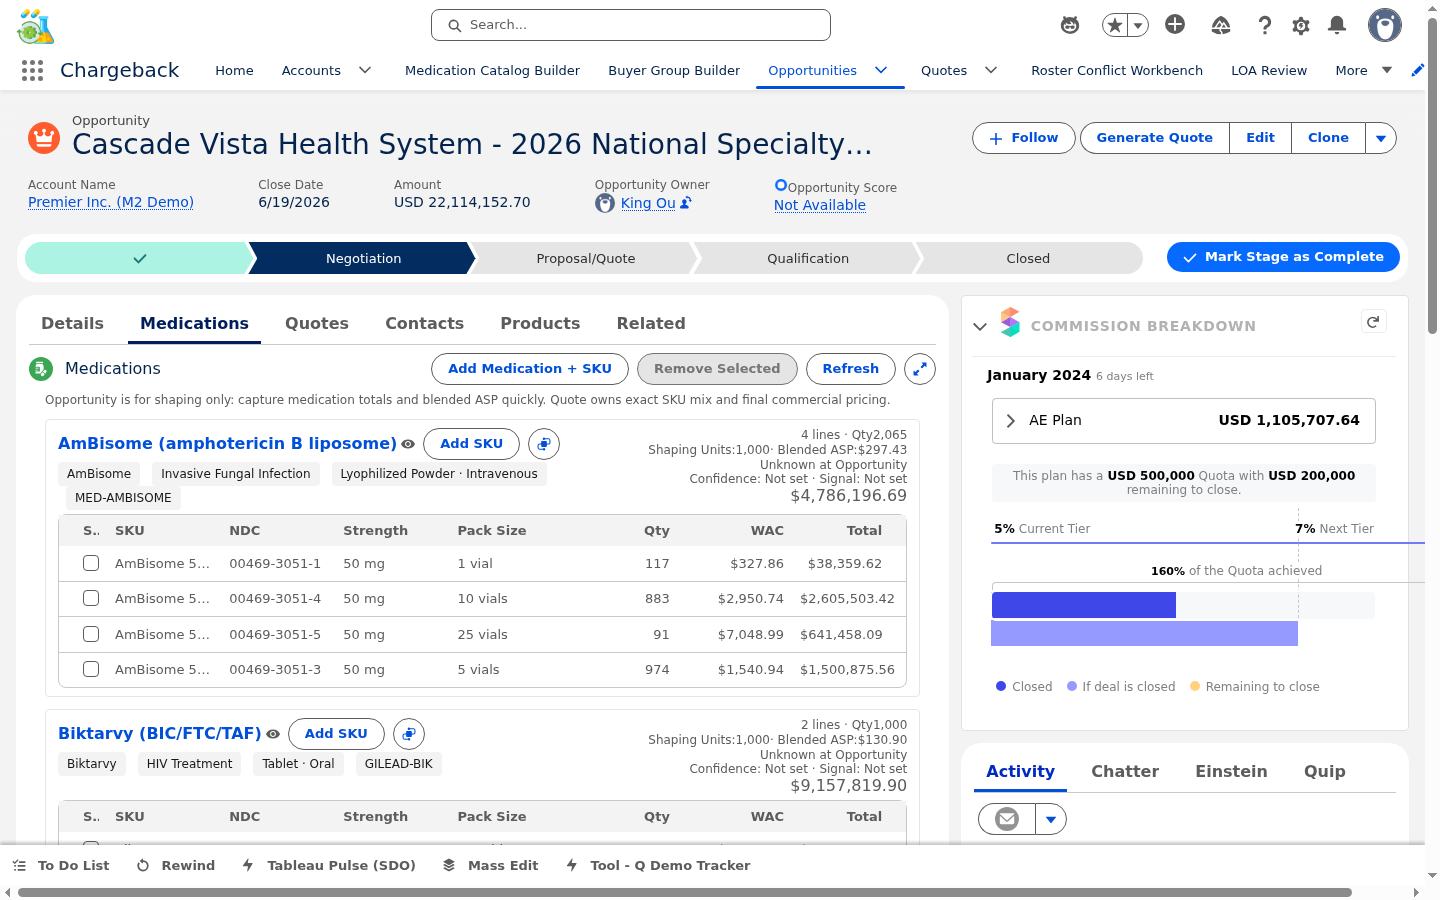
Task: Select the Negotiation stage in the path
Action: coord(363,258)
